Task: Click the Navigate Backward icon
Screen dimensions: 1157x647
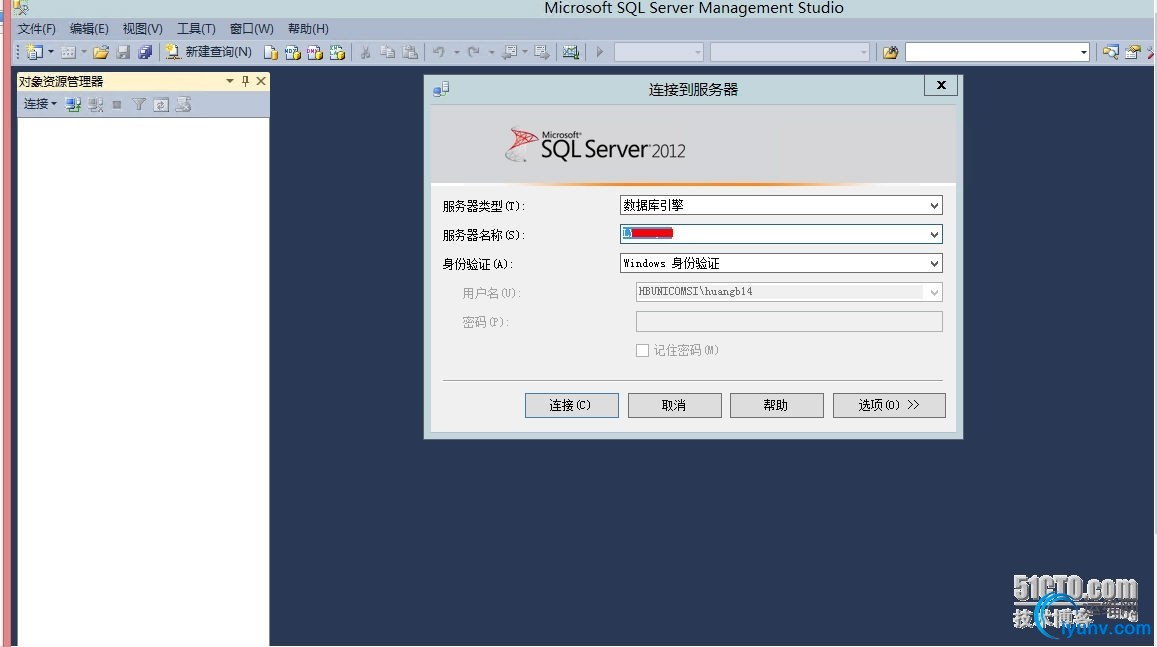Action: pos(509,52)
